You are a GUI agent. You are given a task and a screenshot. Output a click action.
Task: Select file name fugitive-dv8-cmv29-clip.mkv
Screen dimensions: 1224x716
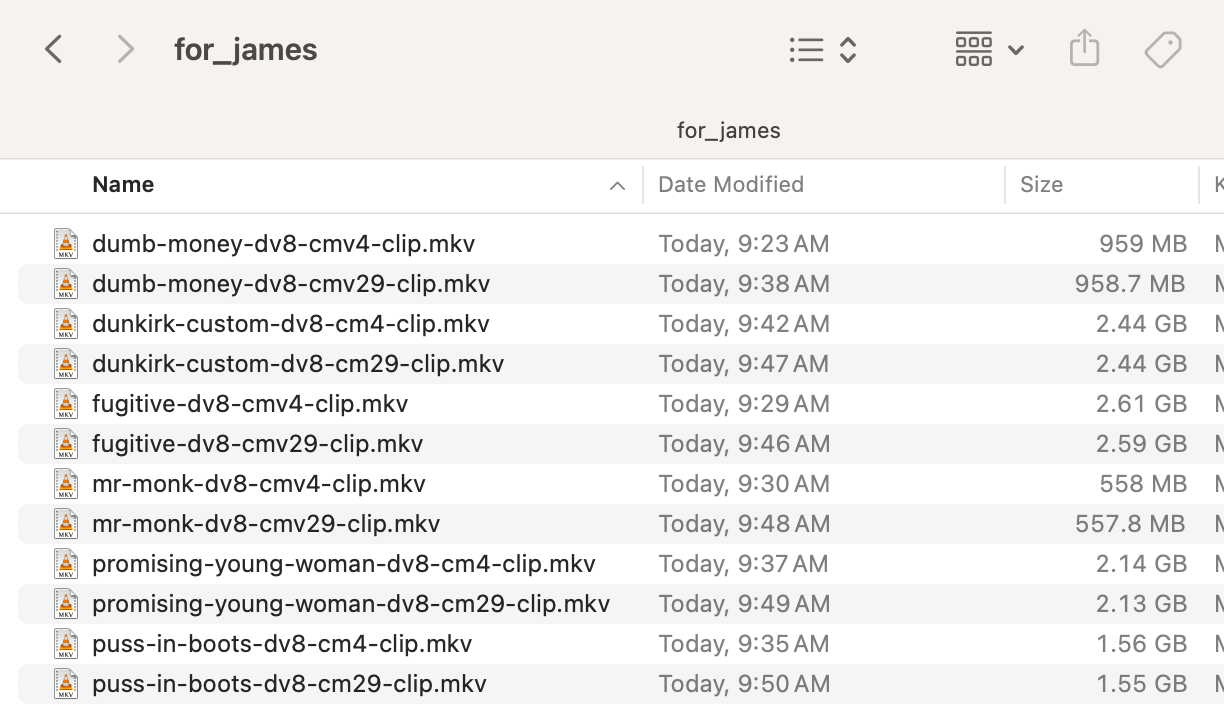point(258,443)
